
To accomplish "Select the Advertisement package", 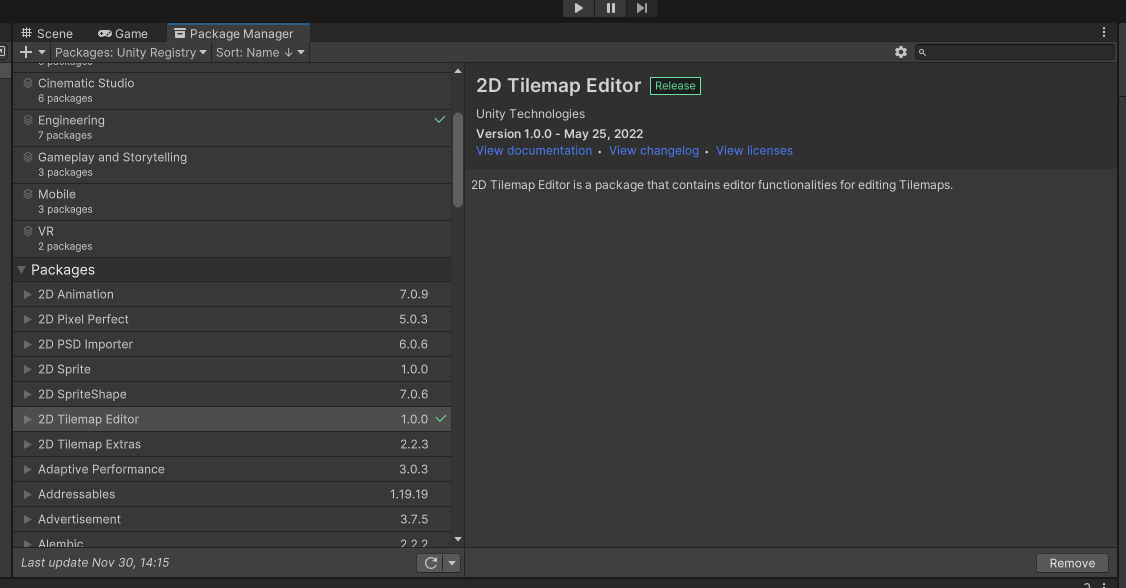I will 232,519.
